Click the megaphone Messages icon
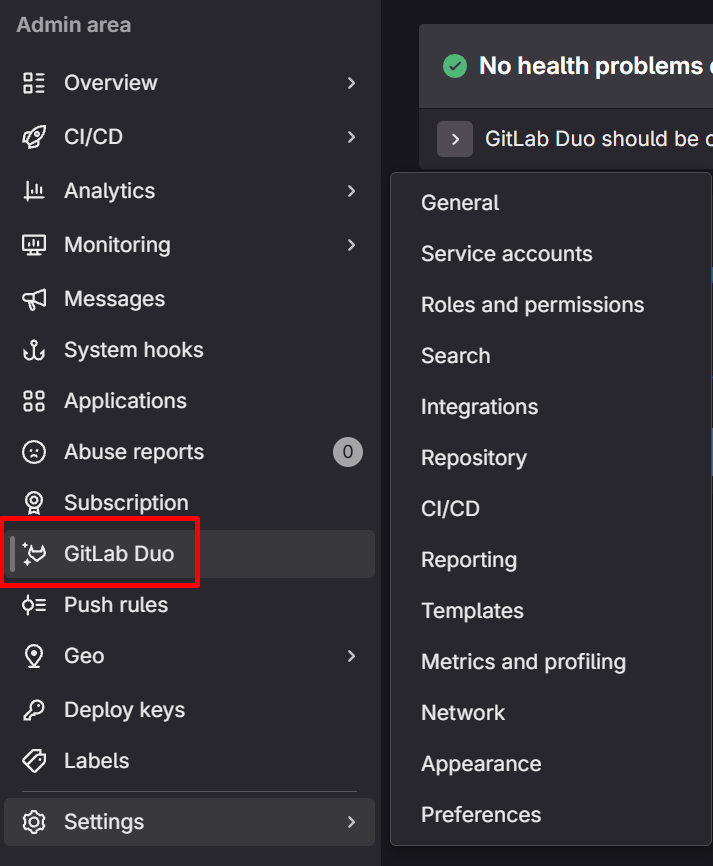This screenshot has height=866, width=713. [34, 299]
